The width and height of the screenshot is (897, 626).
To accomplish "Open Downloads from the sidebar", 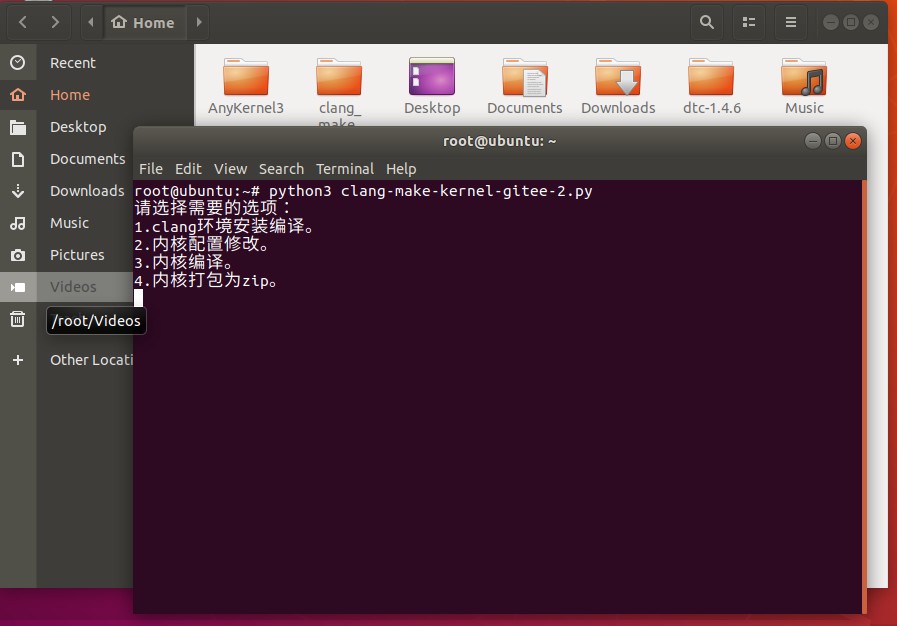I will (x=87, y=191).
